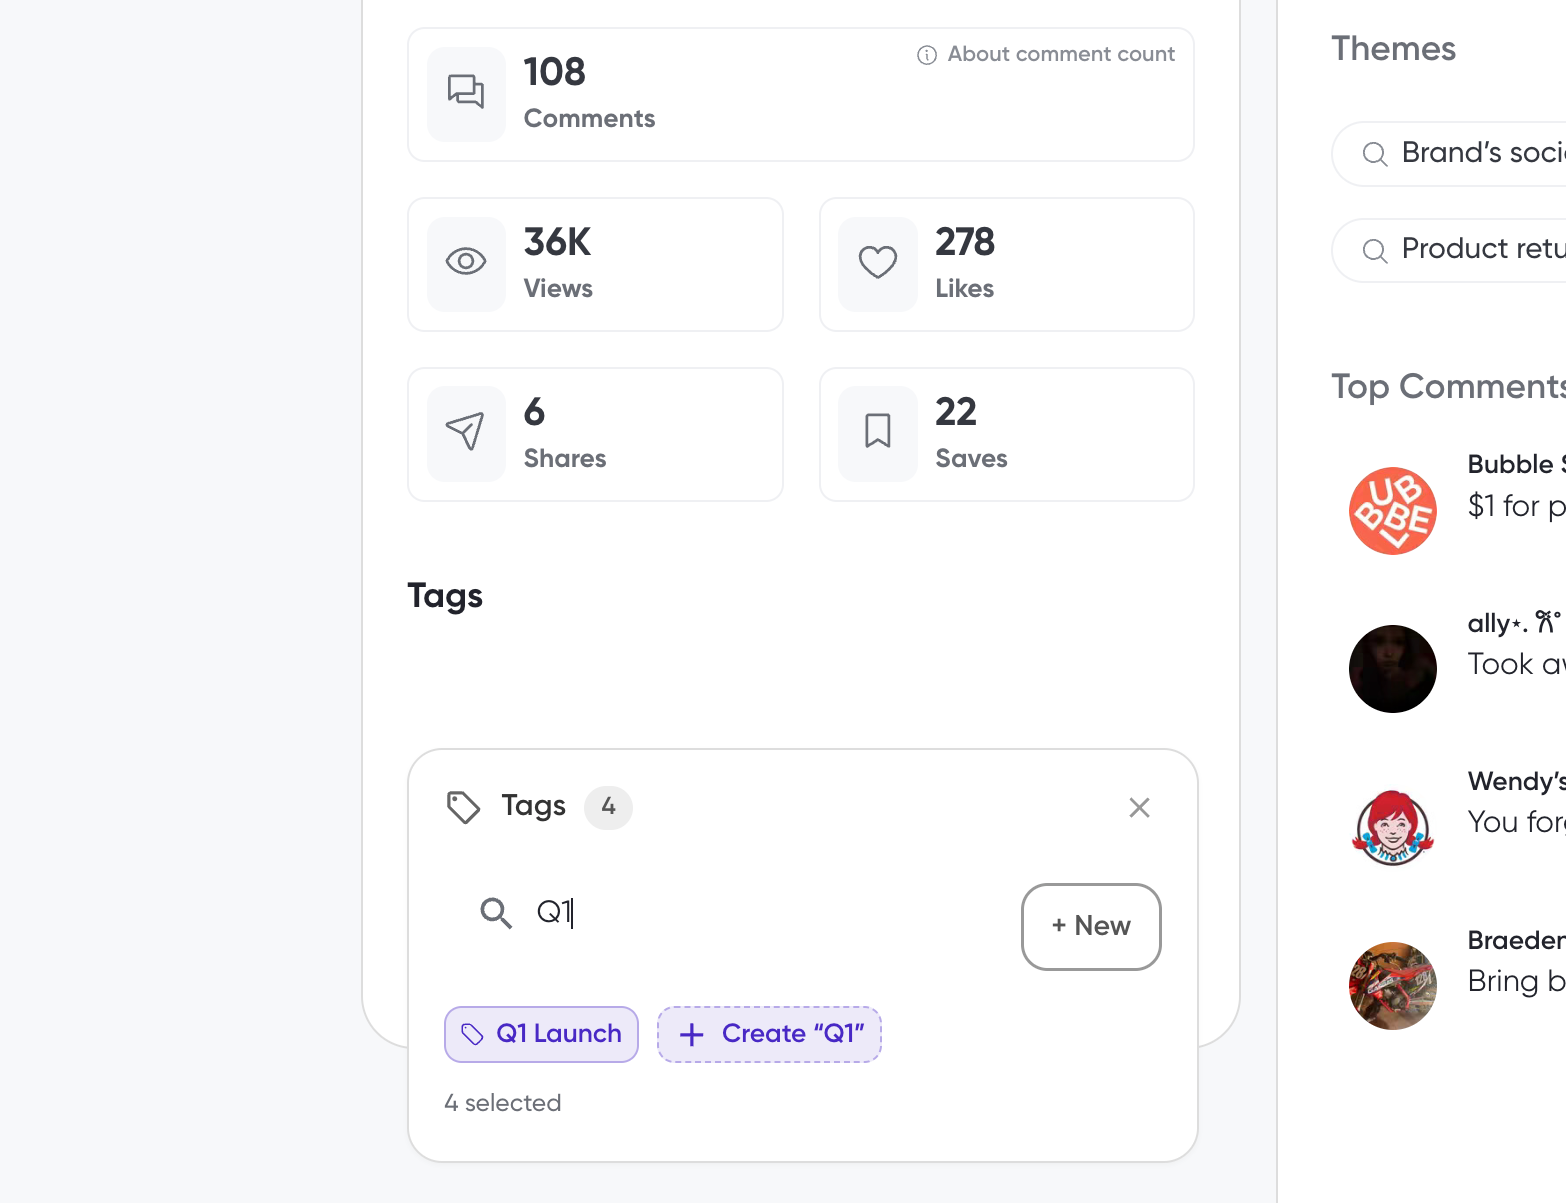Image resolution: width=1566 pixels, height=1203 pixels.
Task: Click the comments speech bubble icon
Action: [466, 92]
